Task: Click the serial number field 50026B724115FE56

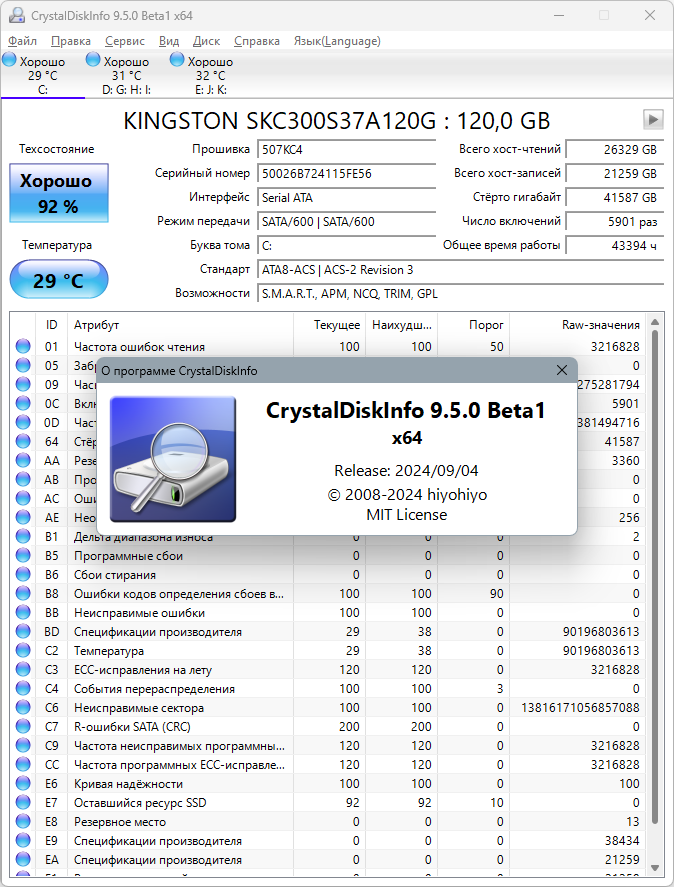Action: point(346,174)
